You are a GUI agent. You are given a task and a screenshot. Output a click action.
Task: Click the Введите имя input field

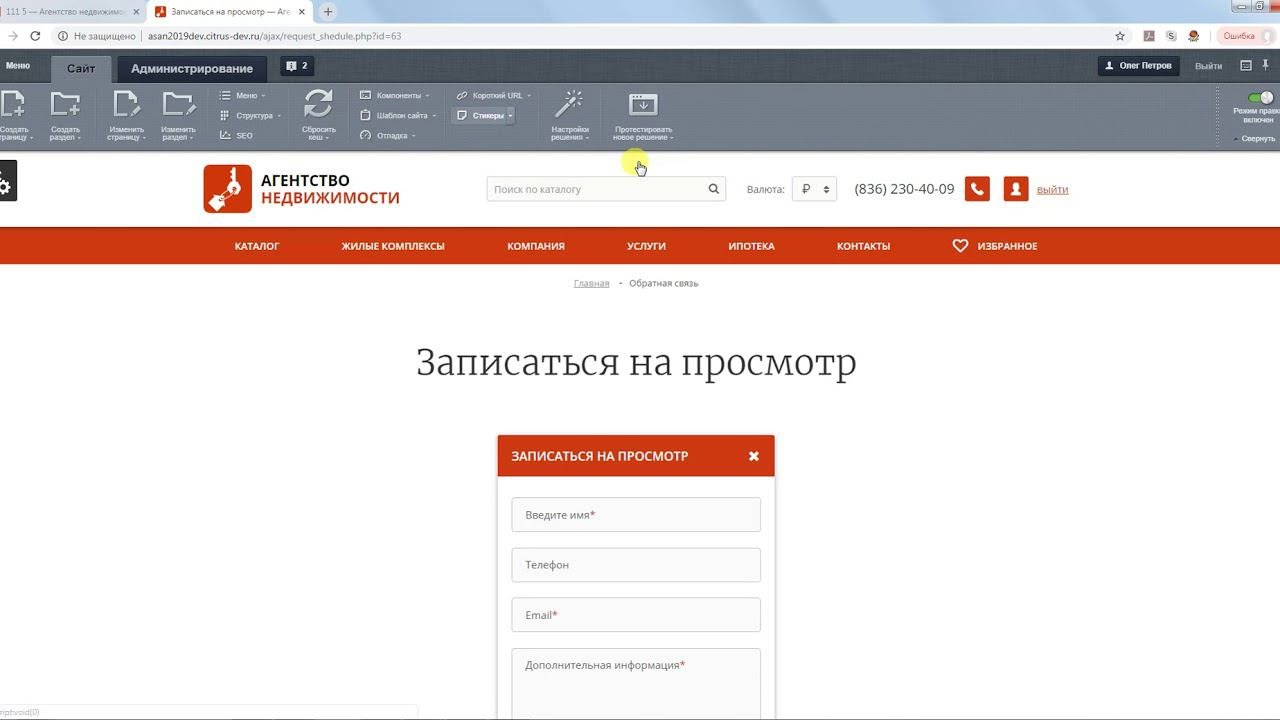pyautogui.click(x=636, y=515)
